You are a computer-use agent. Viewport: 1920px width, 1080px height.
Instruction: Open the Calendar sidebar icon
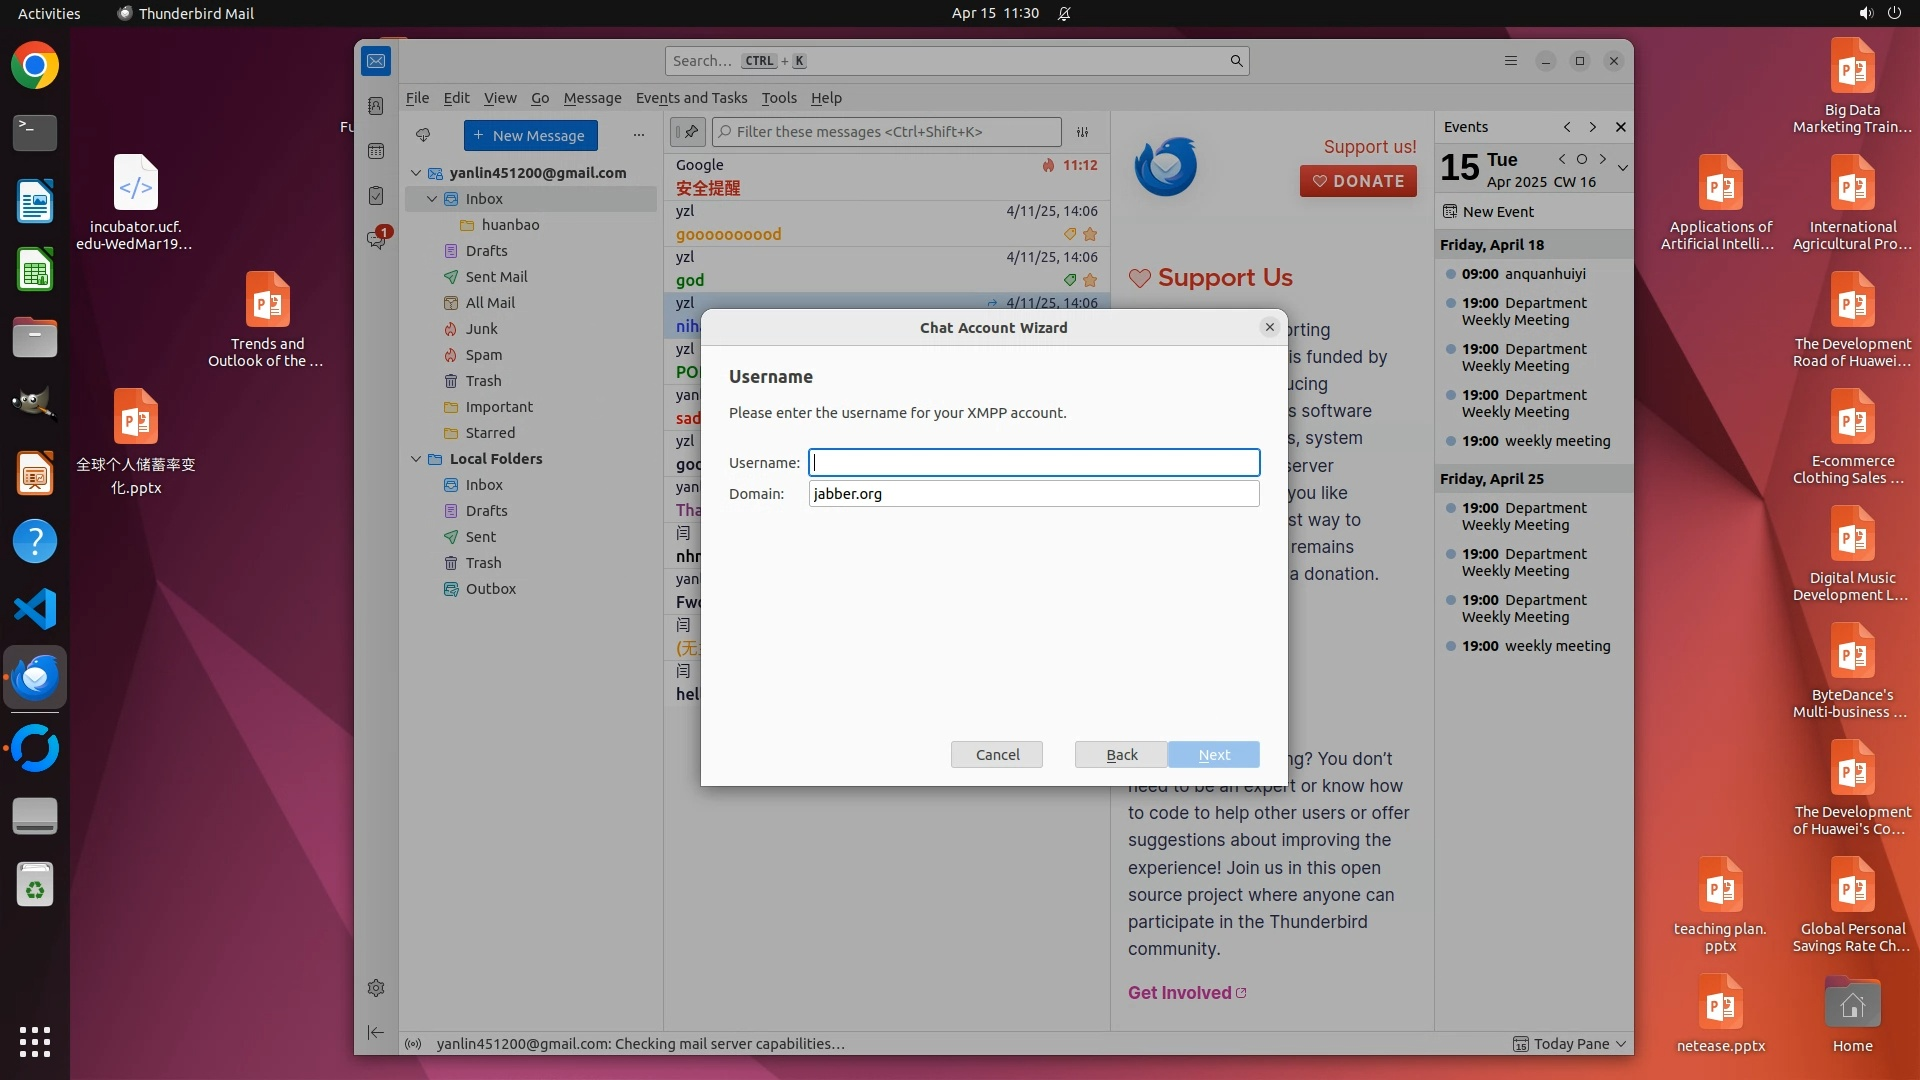point(376,151)
